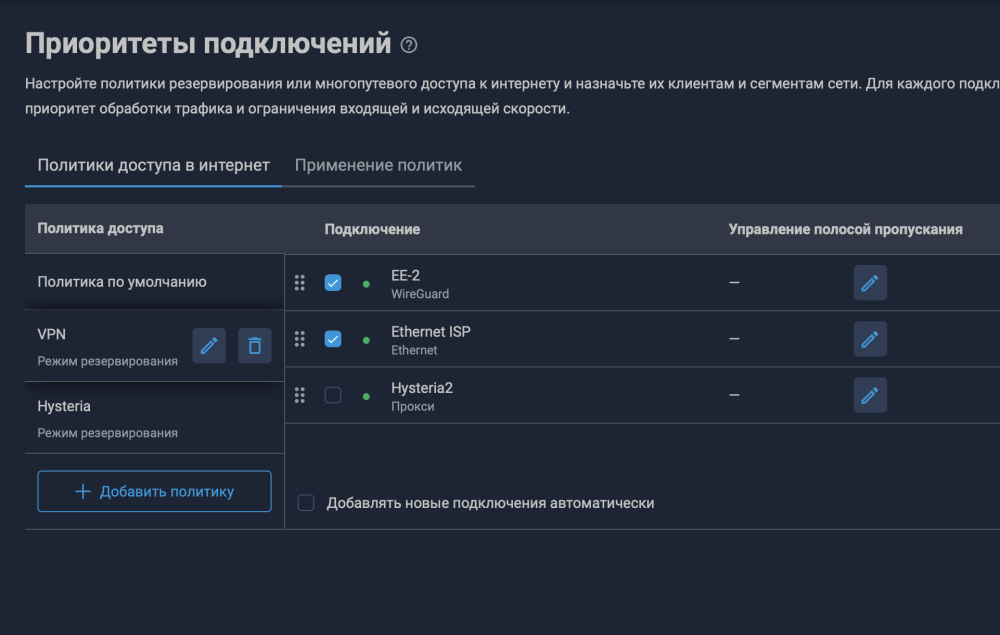This screenshot has width=1000, height=635.
Task: Select the Hysteria policy
Action: click(x=154, y=418)
